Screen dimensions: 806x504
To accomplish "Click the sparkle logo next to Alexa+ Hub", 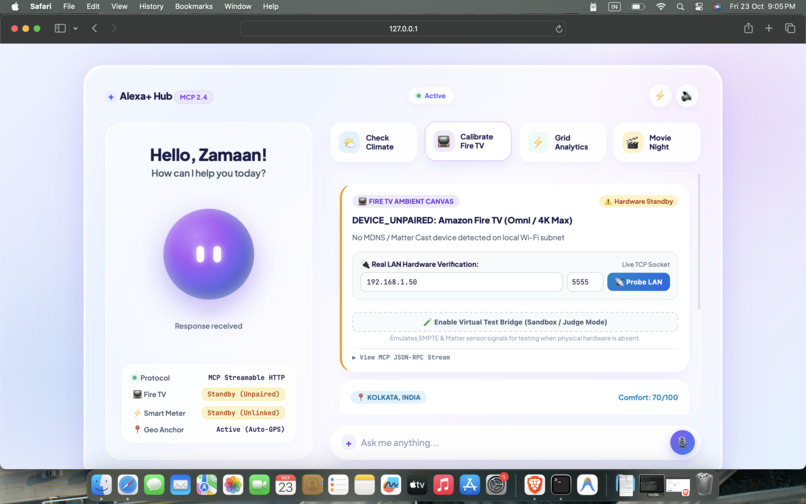I will pos(111,97).
